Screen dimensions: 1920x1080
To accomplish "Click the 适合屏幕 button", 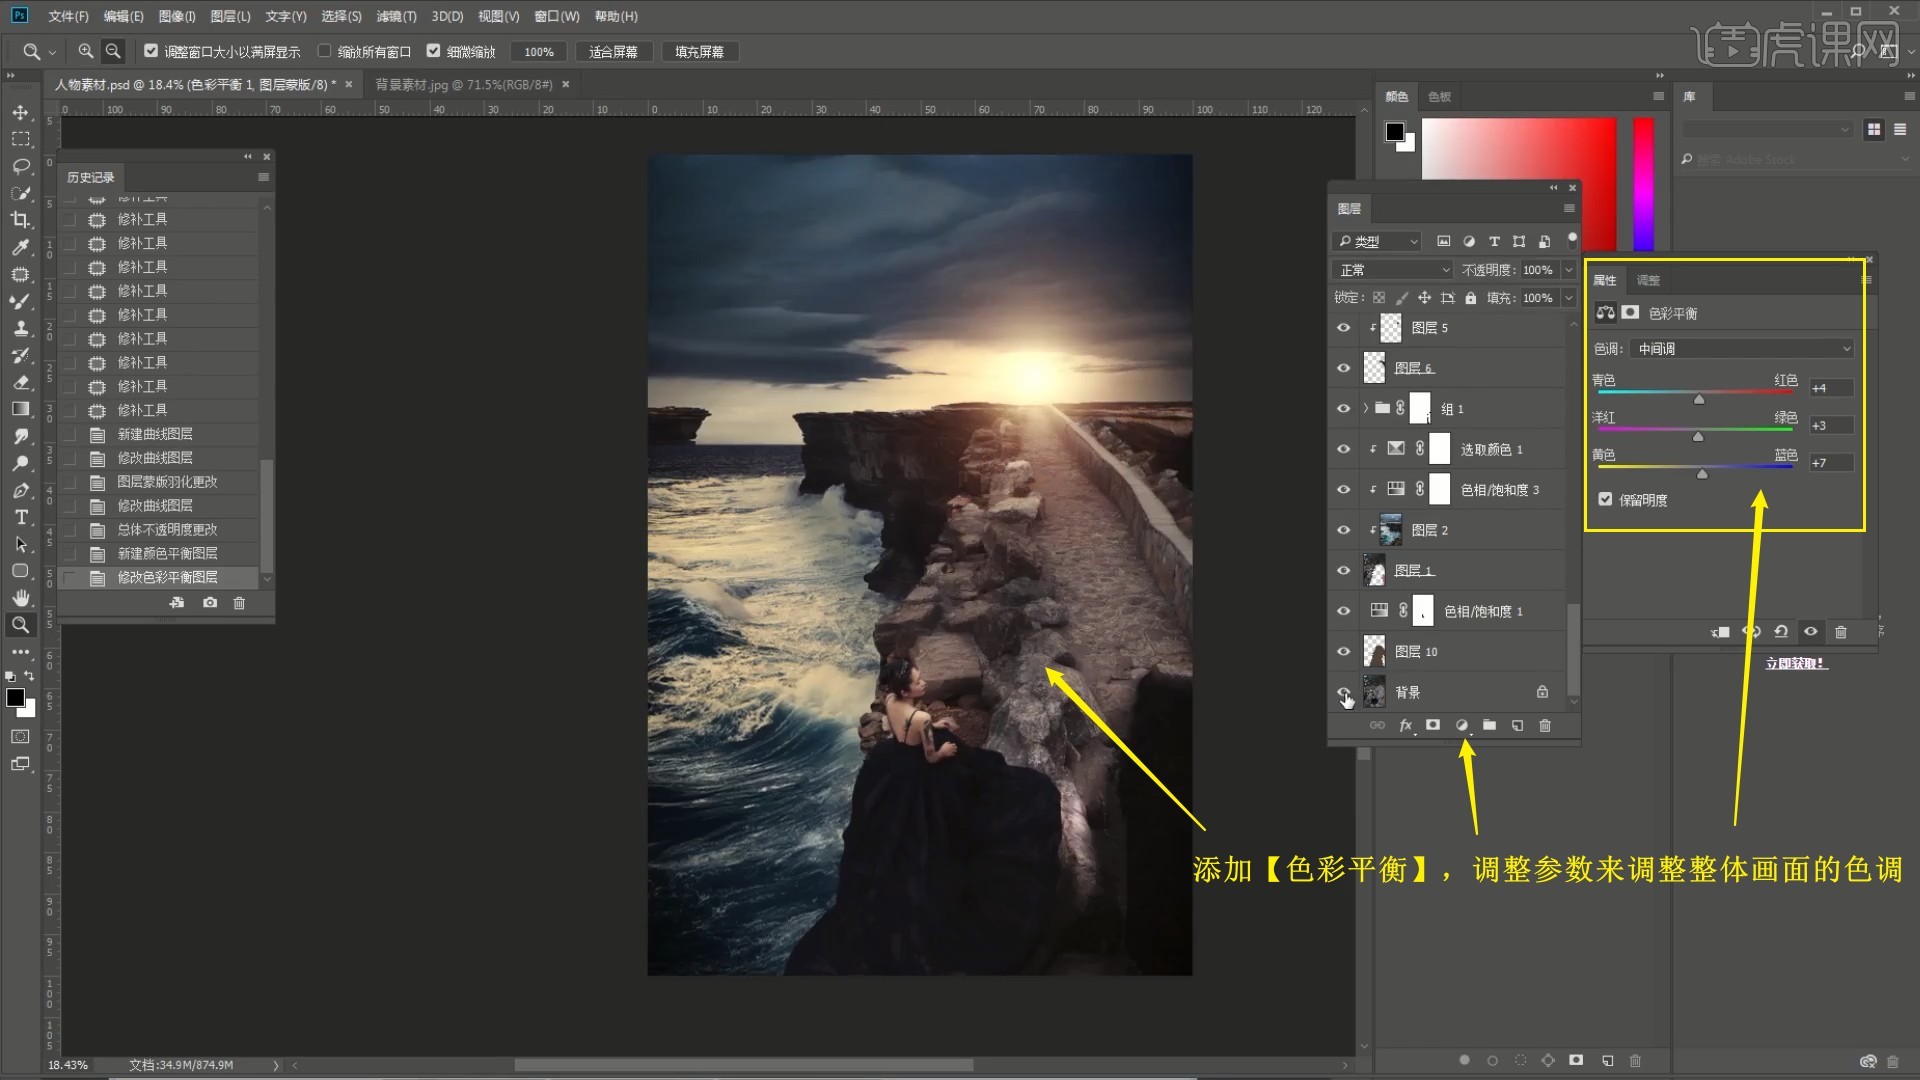I will [x=613, y=52].
